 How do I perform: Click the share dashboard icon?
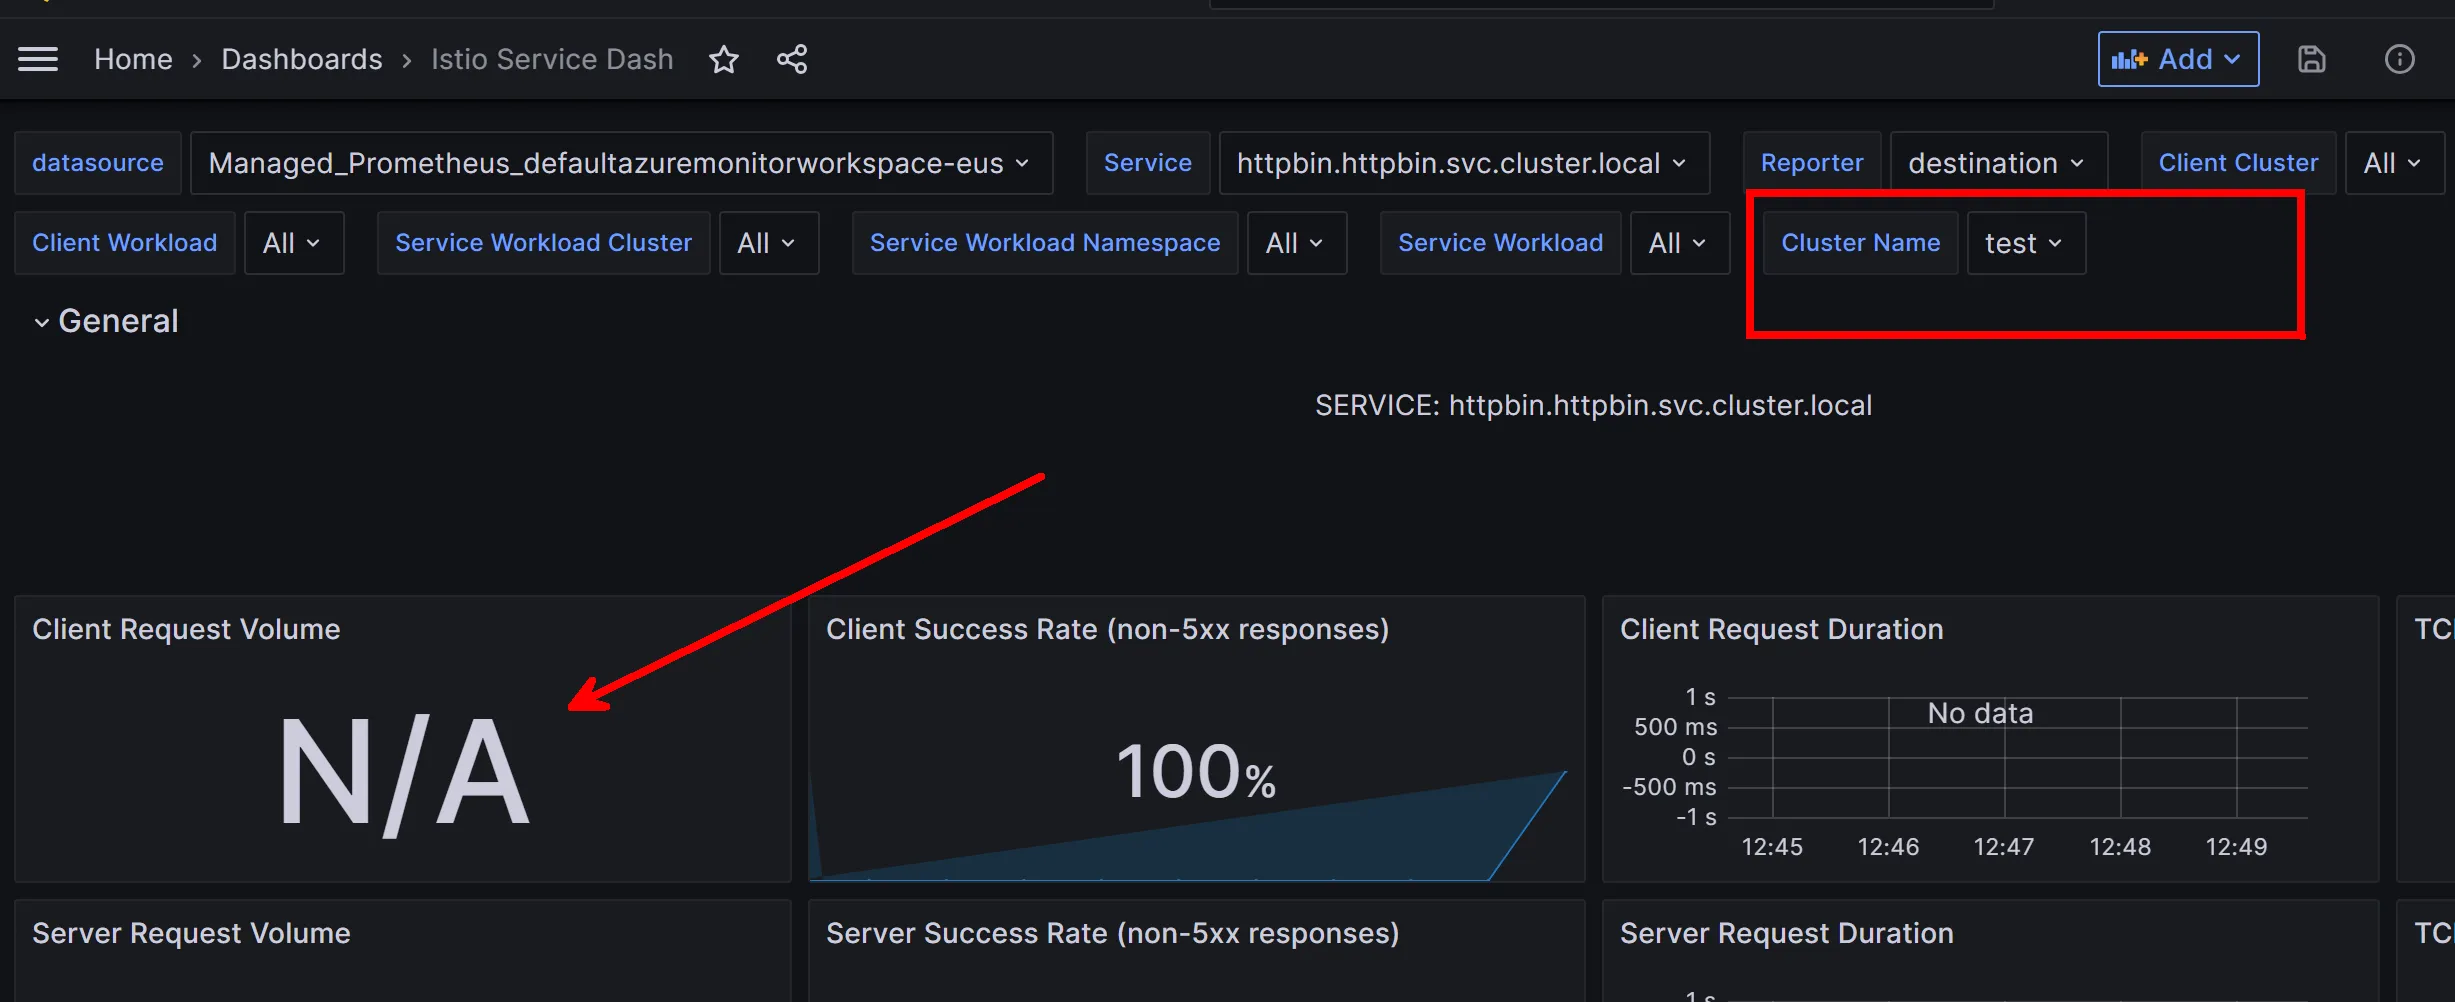(792, 60)
